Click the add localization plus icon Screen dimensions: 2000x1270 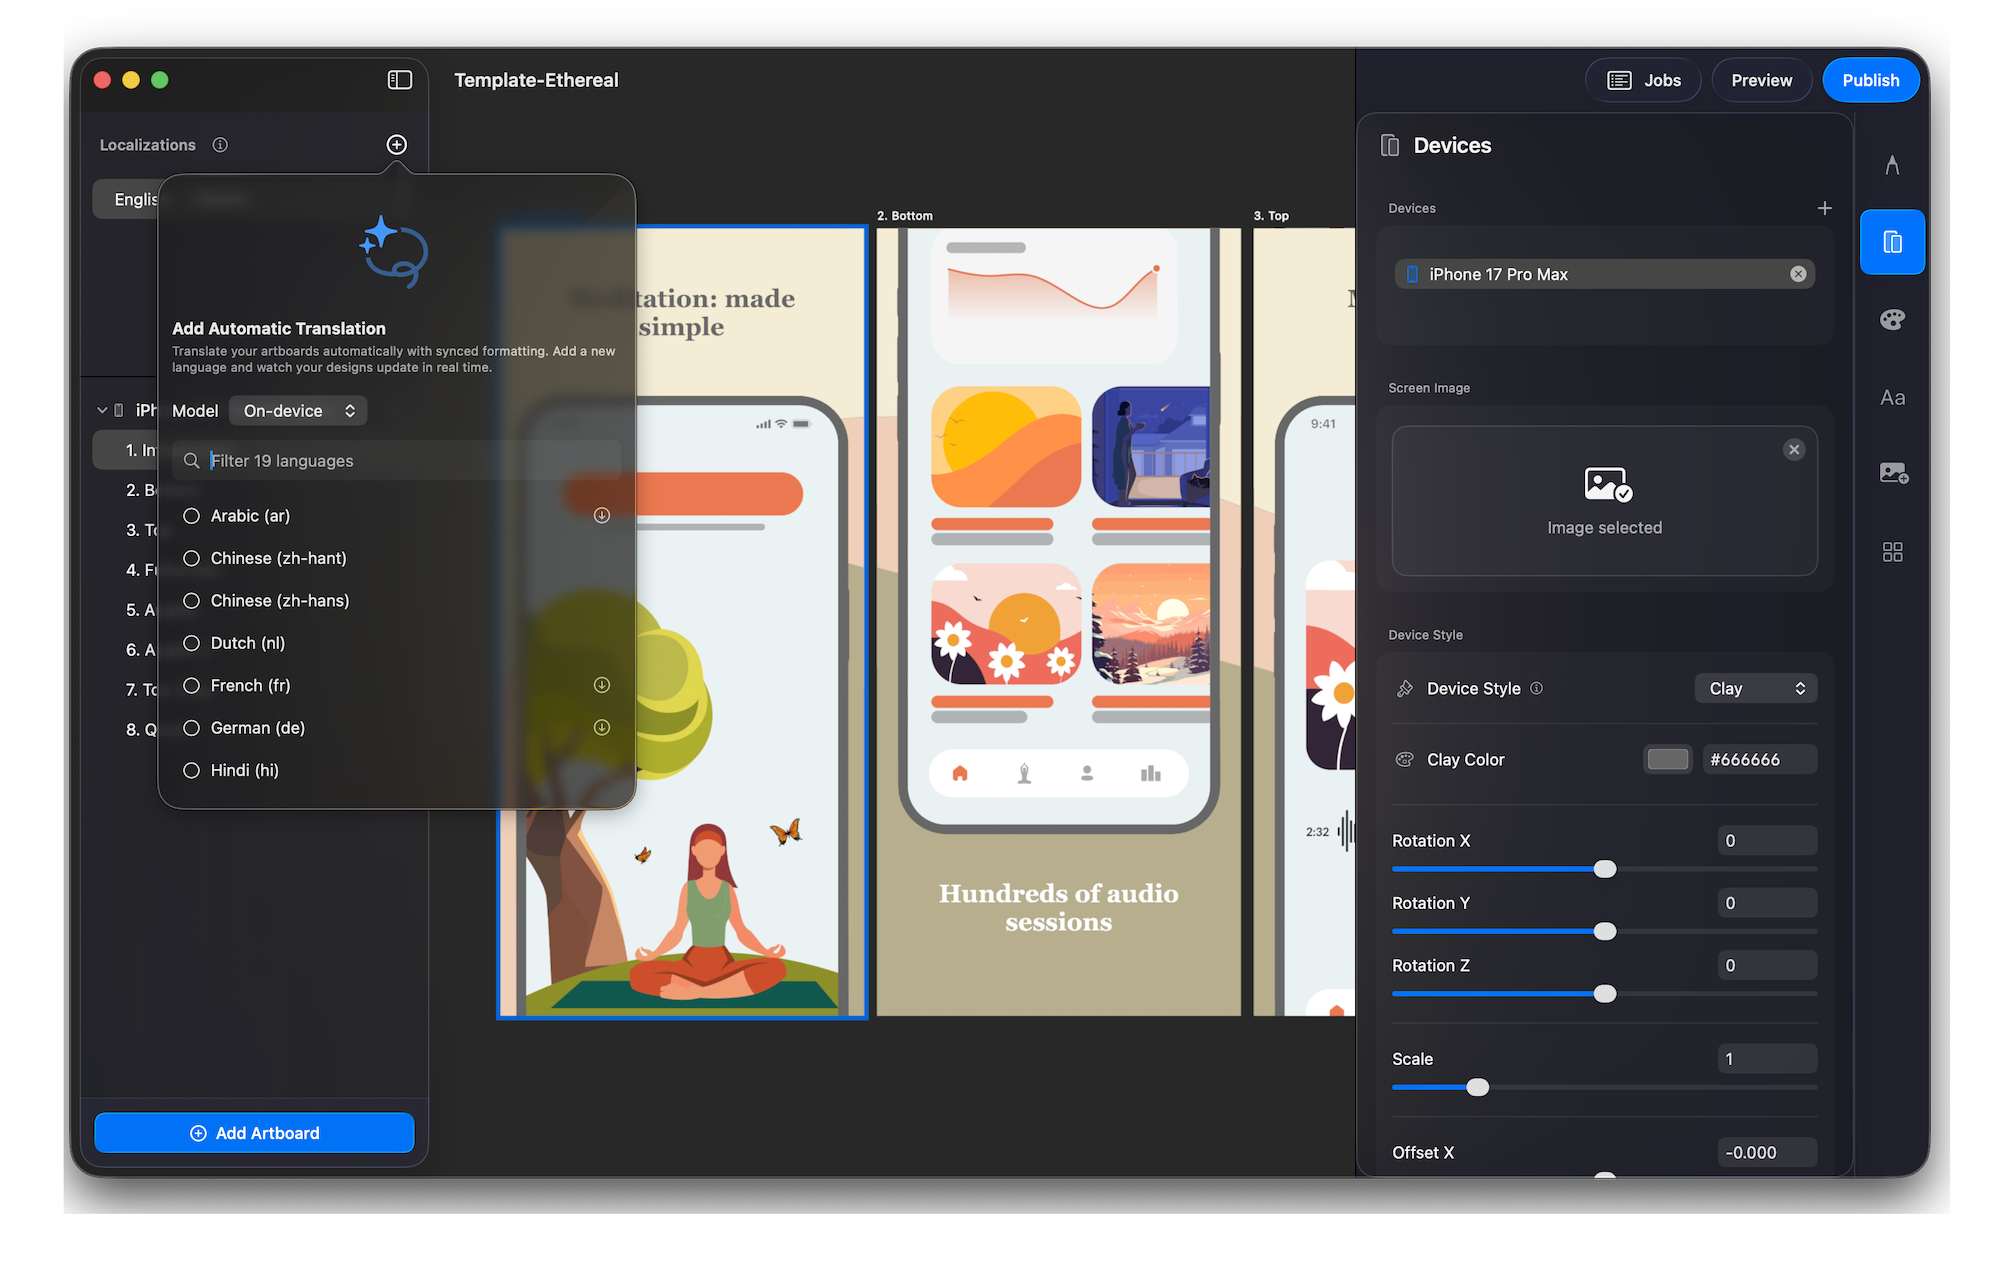pyautogui.click(x=397, y=145)
